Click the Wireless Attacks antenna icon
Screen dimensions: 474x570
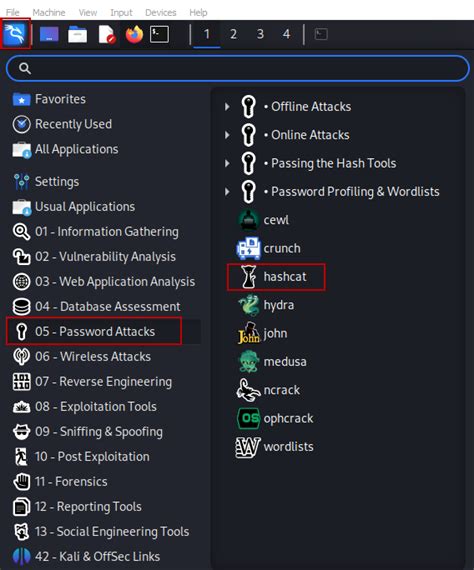coord(21,357)
